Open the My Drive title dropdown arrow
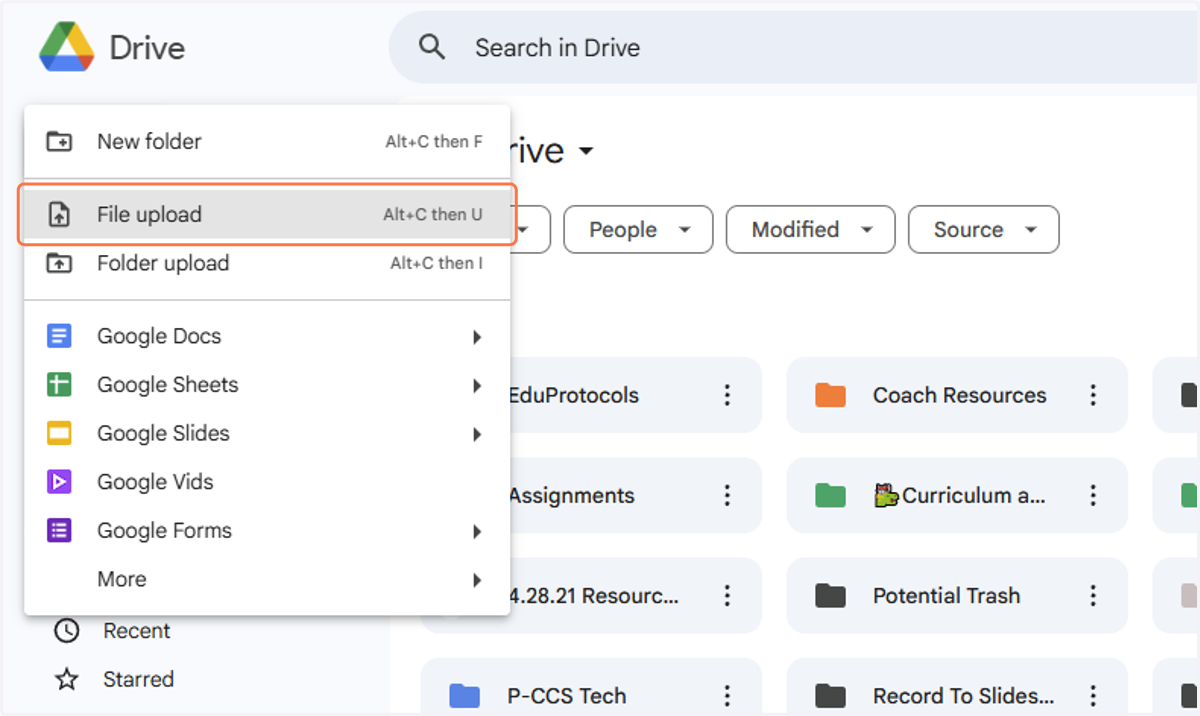This screenshot has width=1200, height=716. coord(587,152)
